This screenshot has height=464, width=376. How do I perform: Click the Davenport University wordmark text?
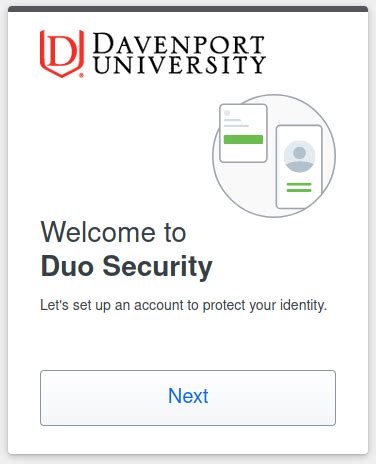point(179,53)
